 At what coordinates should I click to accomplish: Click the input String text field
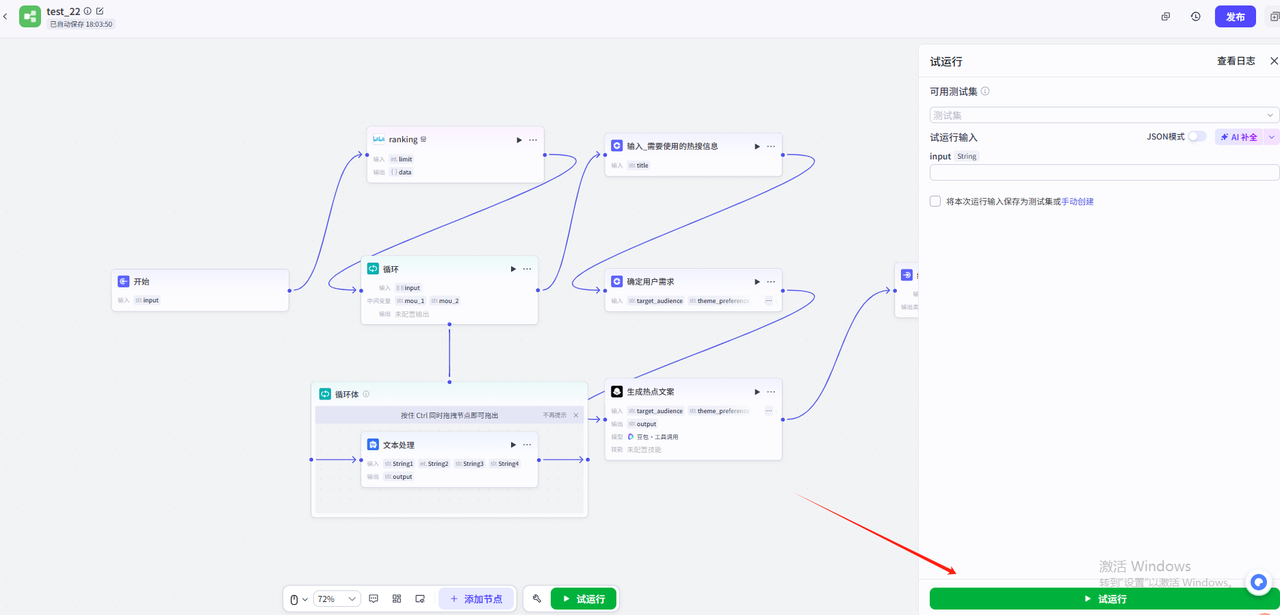pyautogui.click(x=1104, y=173)
